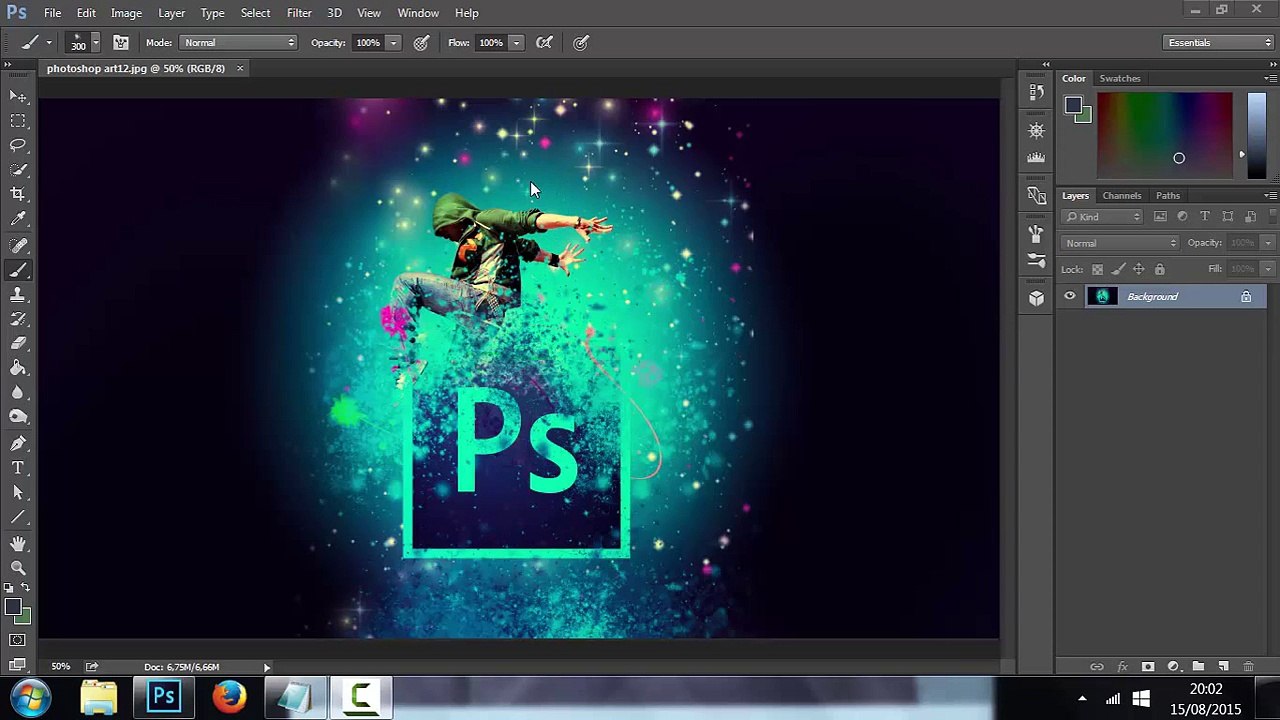Open the Flow slider dropdown arrow
This screenshot has width=1280, height=720.
(516, 42)
